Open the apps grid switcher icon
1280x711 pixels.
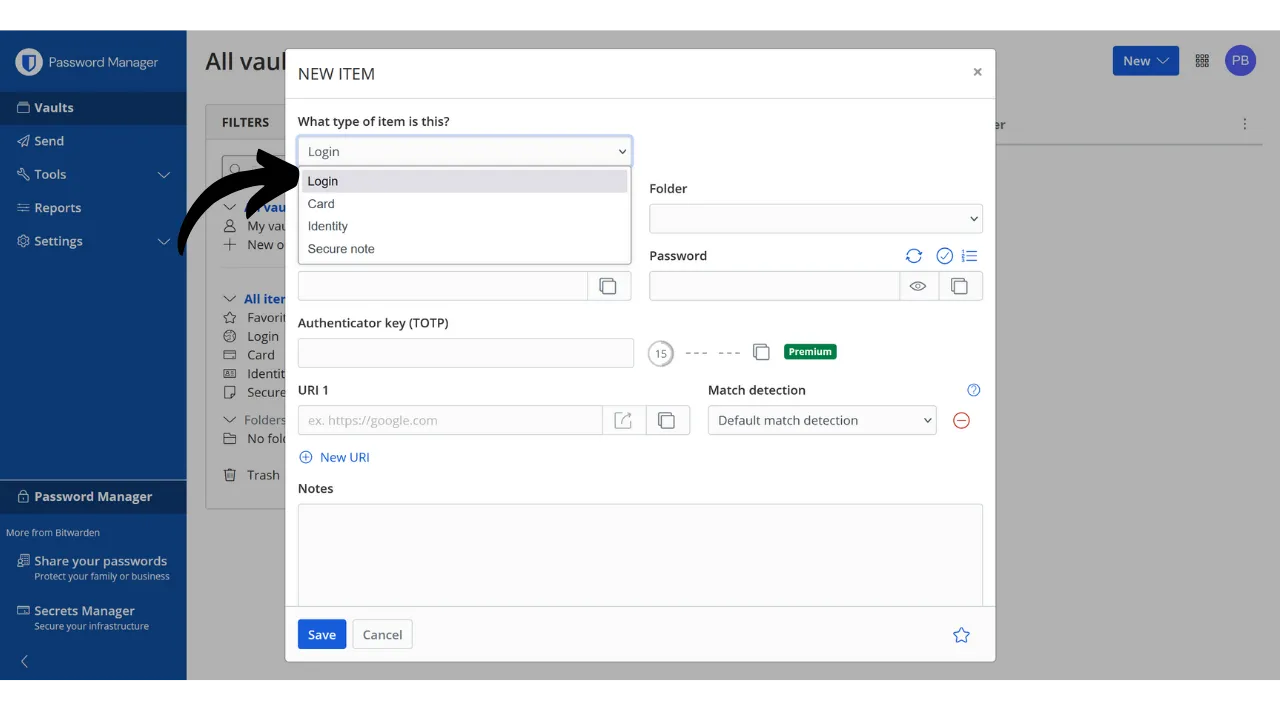1202,61
